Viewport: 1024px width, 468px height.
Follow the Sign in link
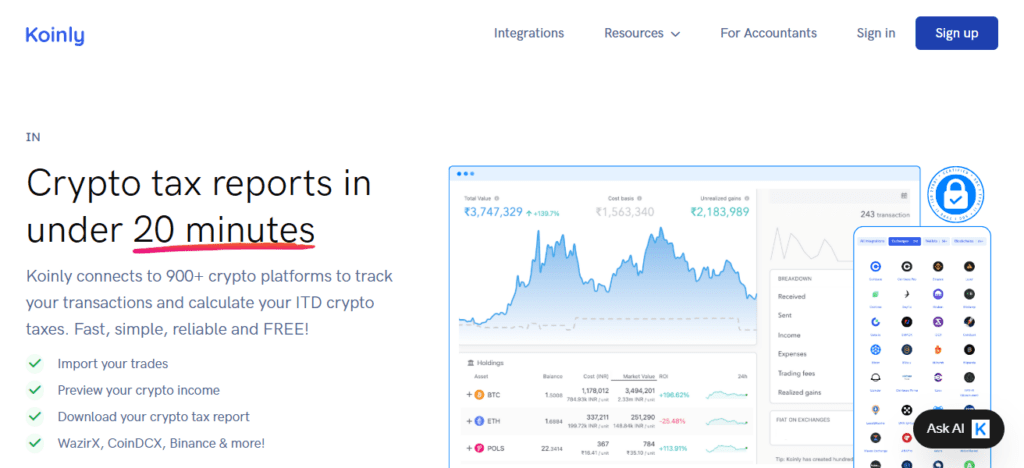click(876, 33)
